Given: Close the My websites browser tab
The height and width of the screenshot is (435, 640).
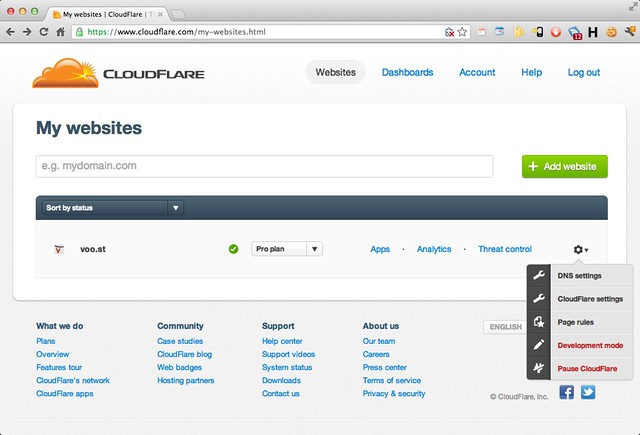Looking at the screenshot, I should 160,14.
